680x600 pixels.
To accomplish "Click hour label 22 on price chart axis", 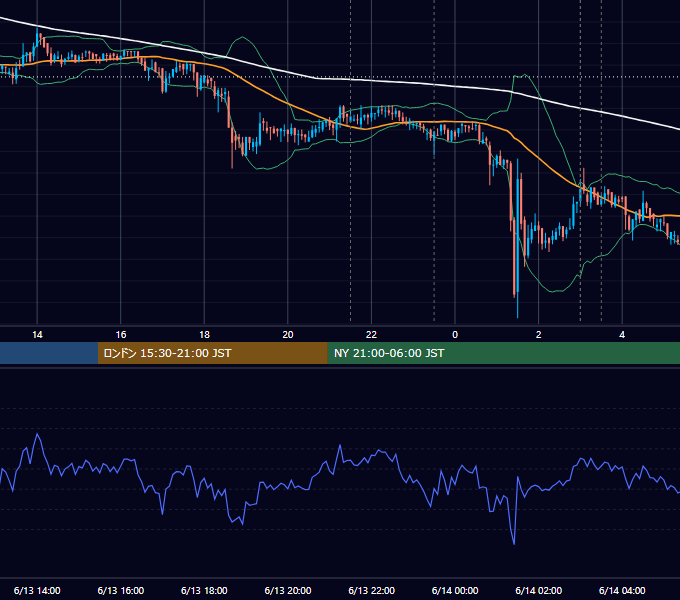I will [x=372, y=335].
